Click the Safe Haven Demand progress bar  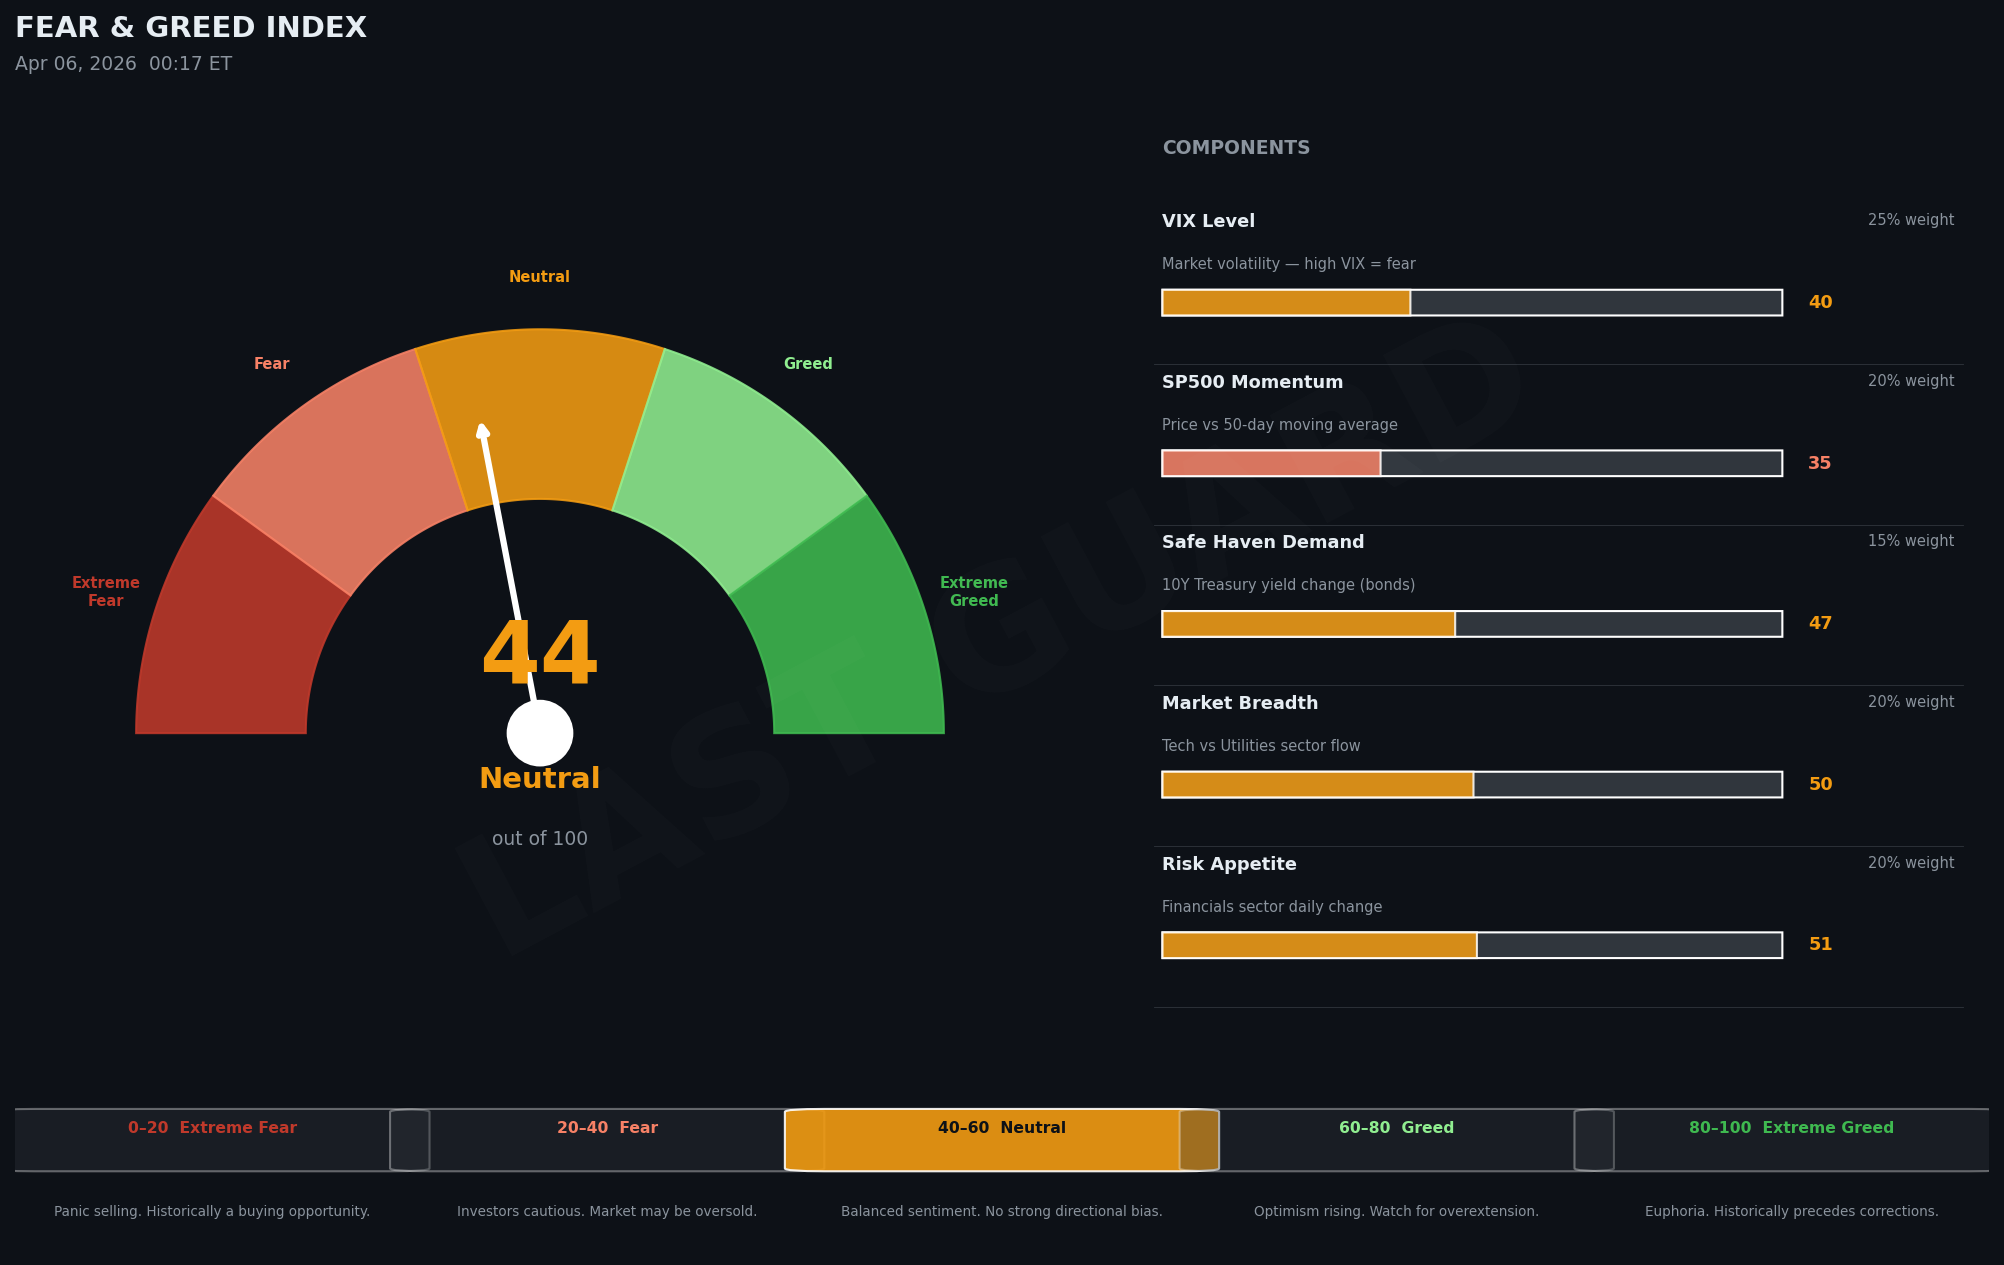click(x=1472, y=624)
